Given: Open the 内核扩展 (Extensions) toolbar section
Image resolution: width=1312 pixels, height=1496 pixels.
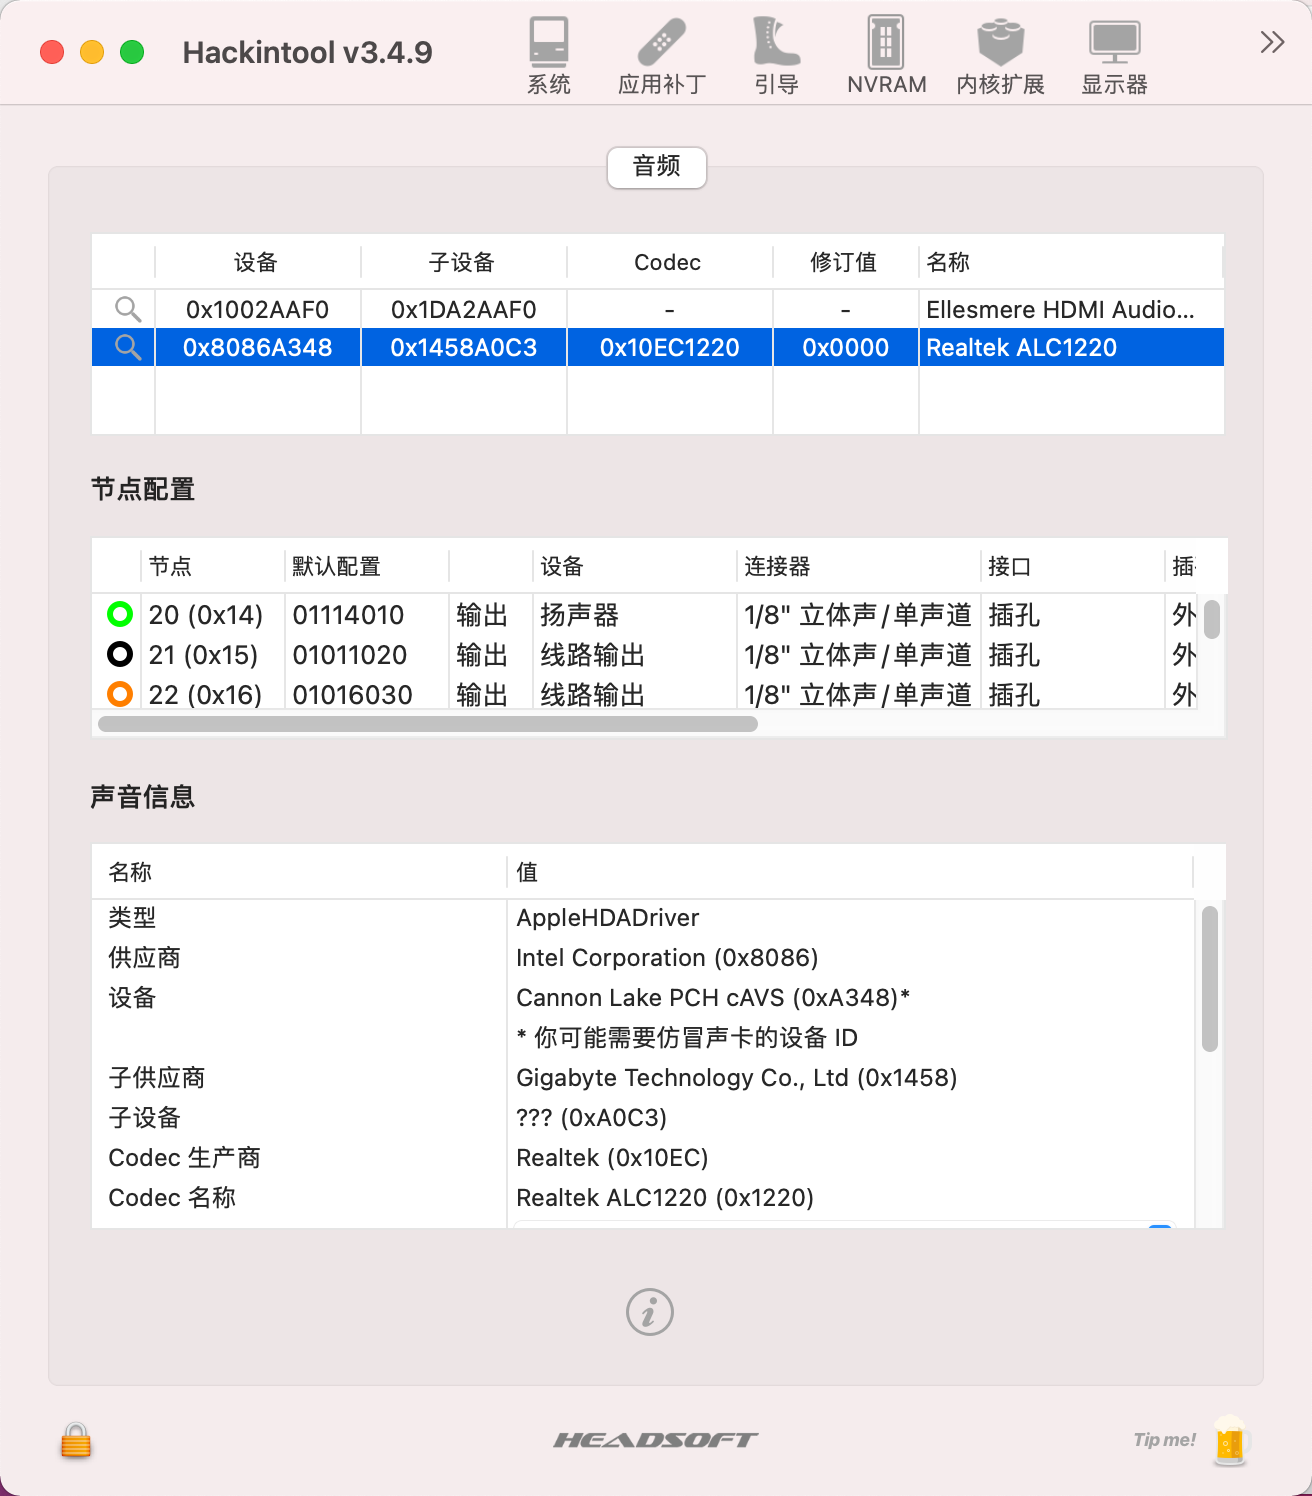Looking at the screenshot, I should 1000,56.
